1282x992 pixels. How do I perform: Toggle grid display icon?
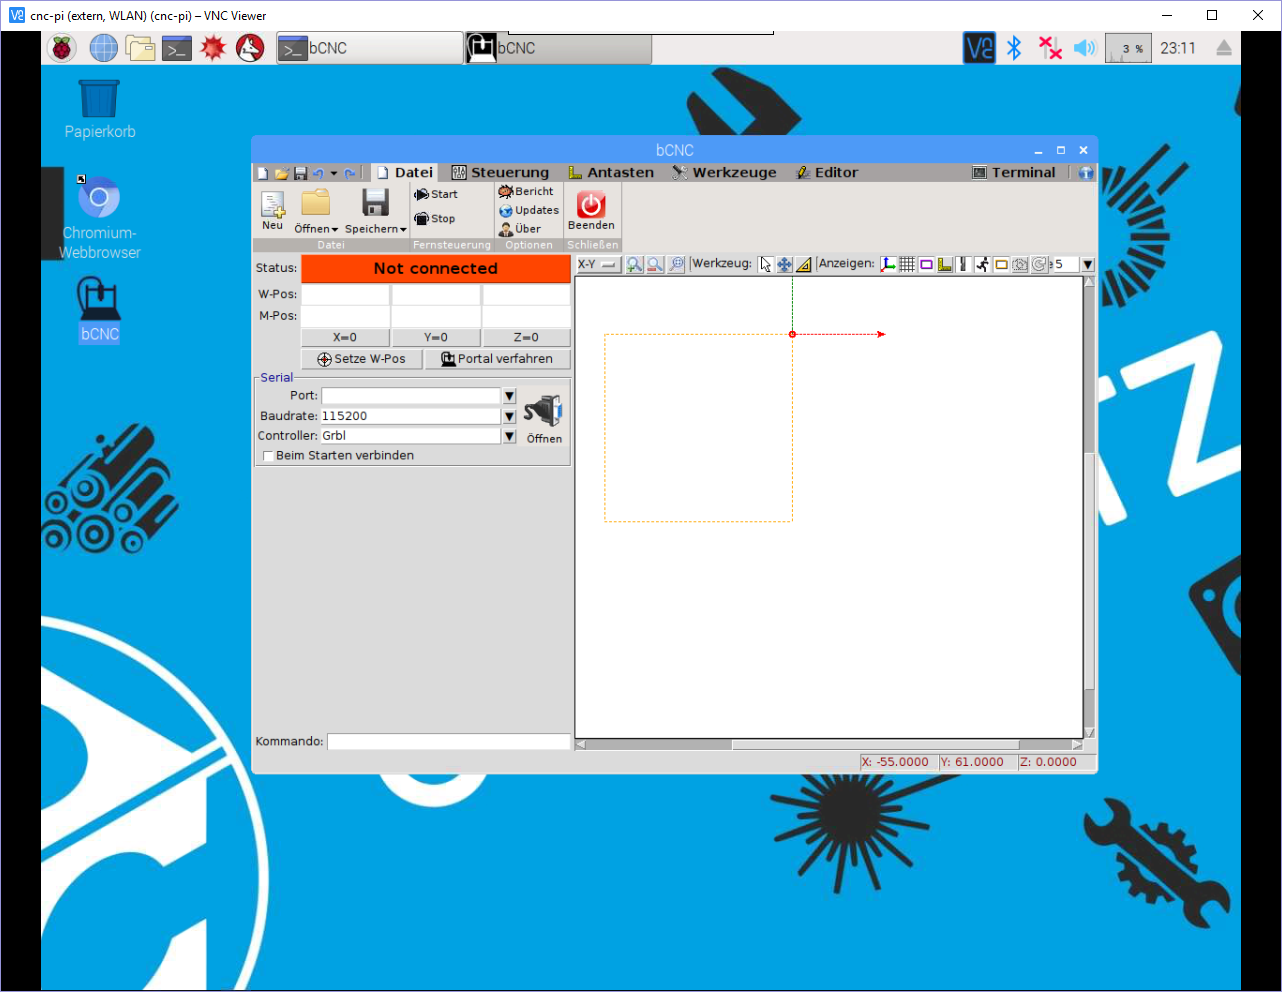pyautogui.click(x=907, y=264)
